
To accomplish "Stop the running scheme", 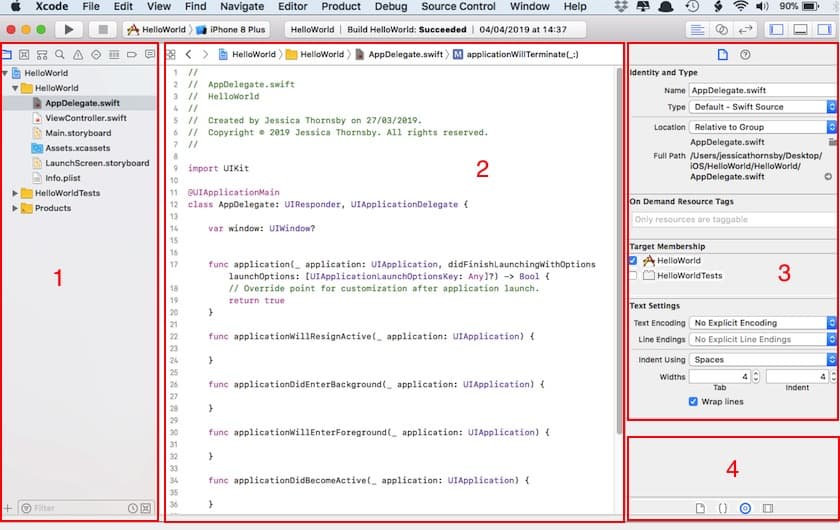I will pyautogui.click(x=102, y=29).
